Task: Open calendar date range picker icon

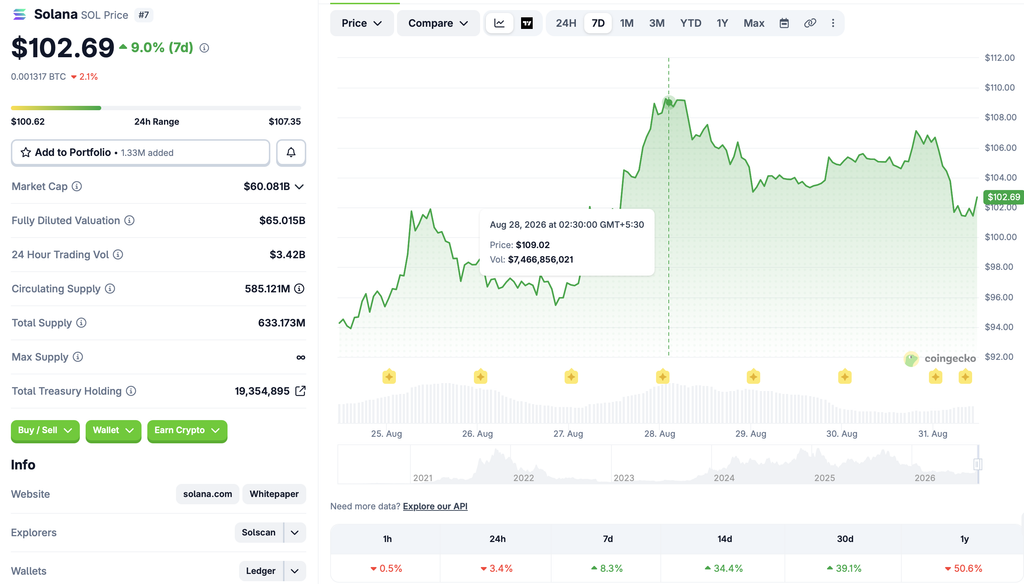Action: pos(784,23)
